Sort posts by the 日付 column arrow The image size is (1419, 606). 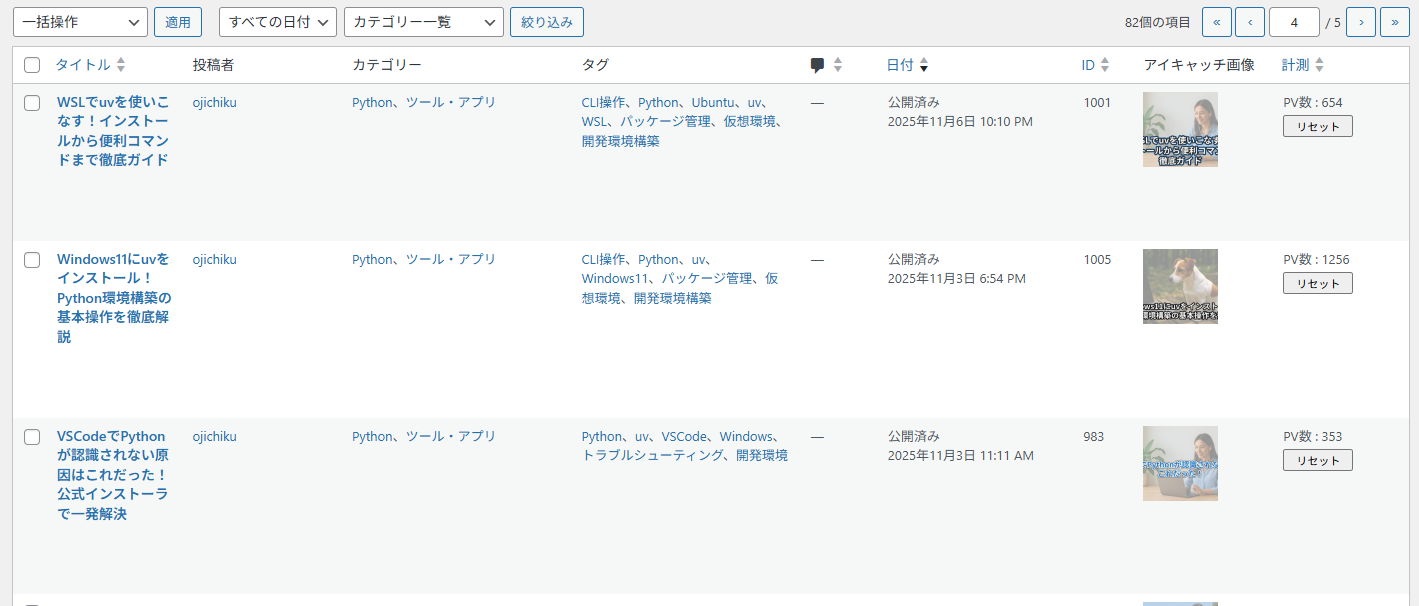[923, 65]
